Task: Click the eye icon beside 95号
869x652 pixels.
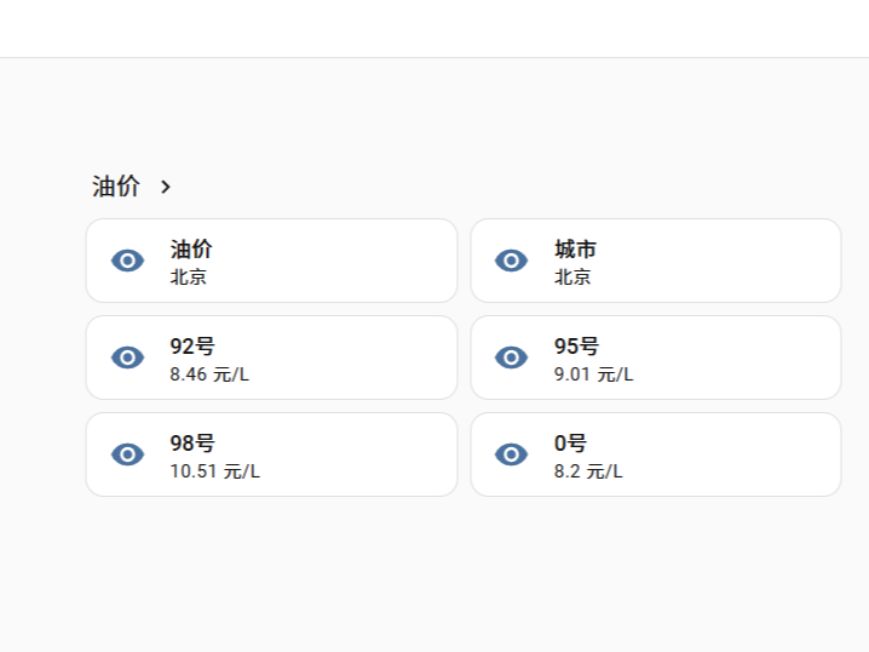Action: [x=512, y=358]
